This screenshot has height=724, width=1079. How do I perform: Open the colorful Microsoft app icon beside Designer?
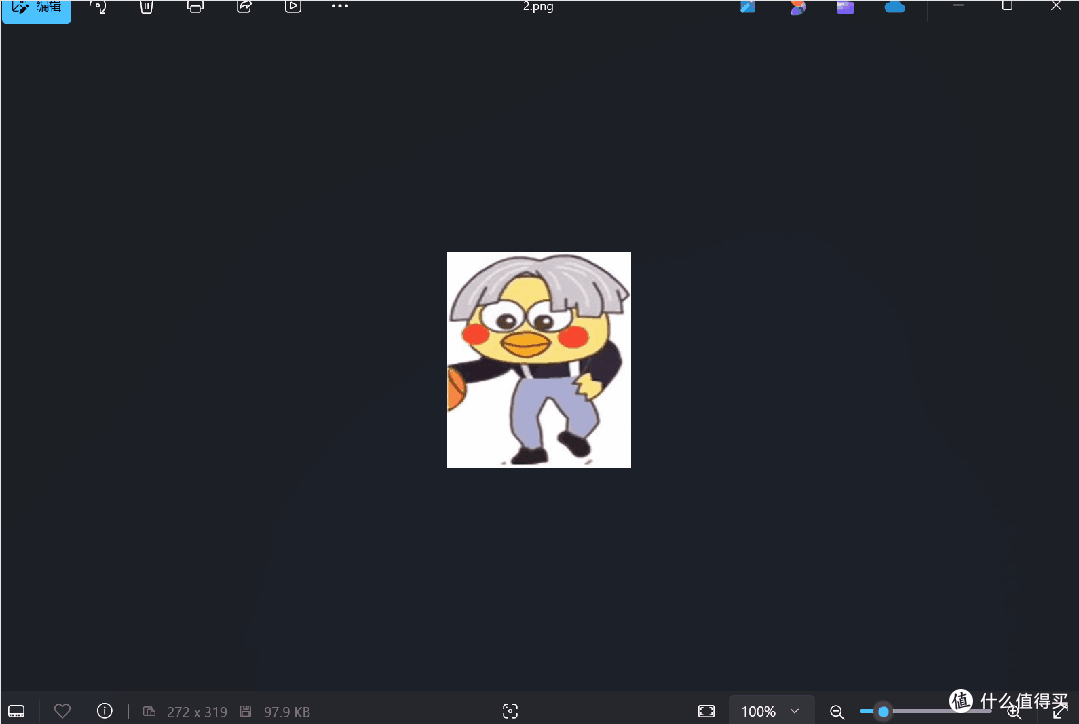coord(798,7)
